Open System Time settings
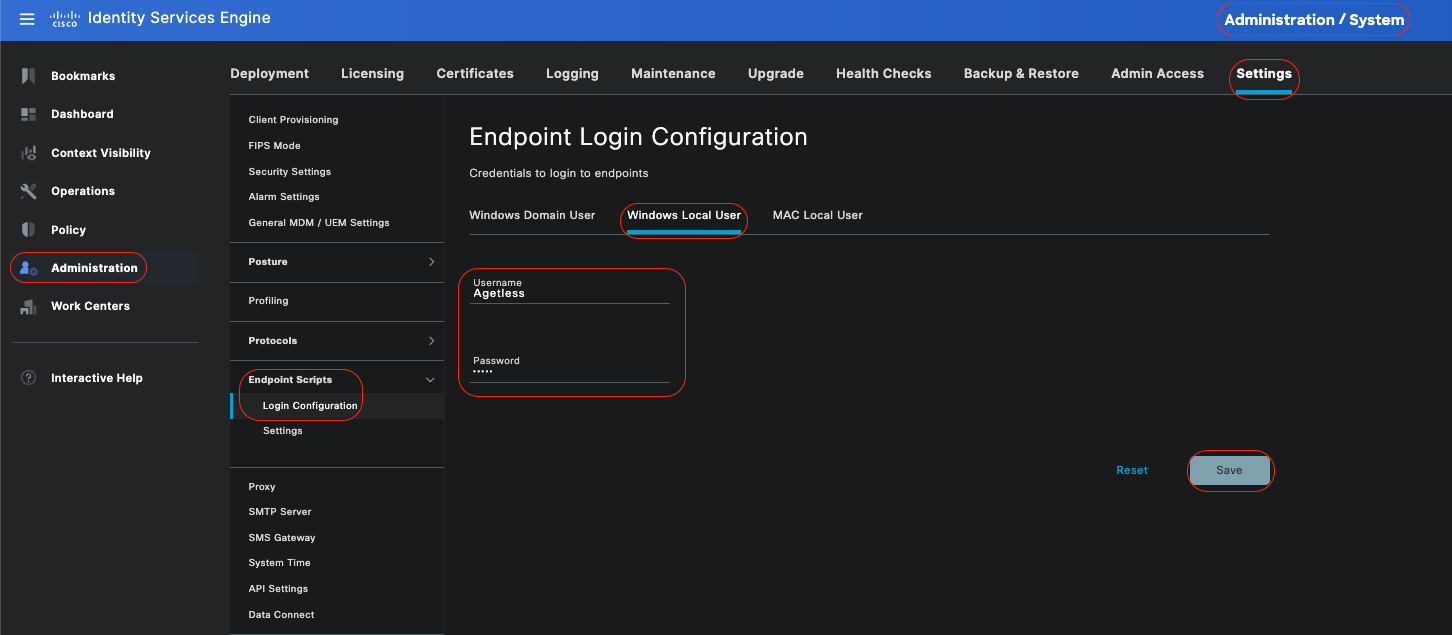Screen dimensions: 1452x635 click(279, 563)
